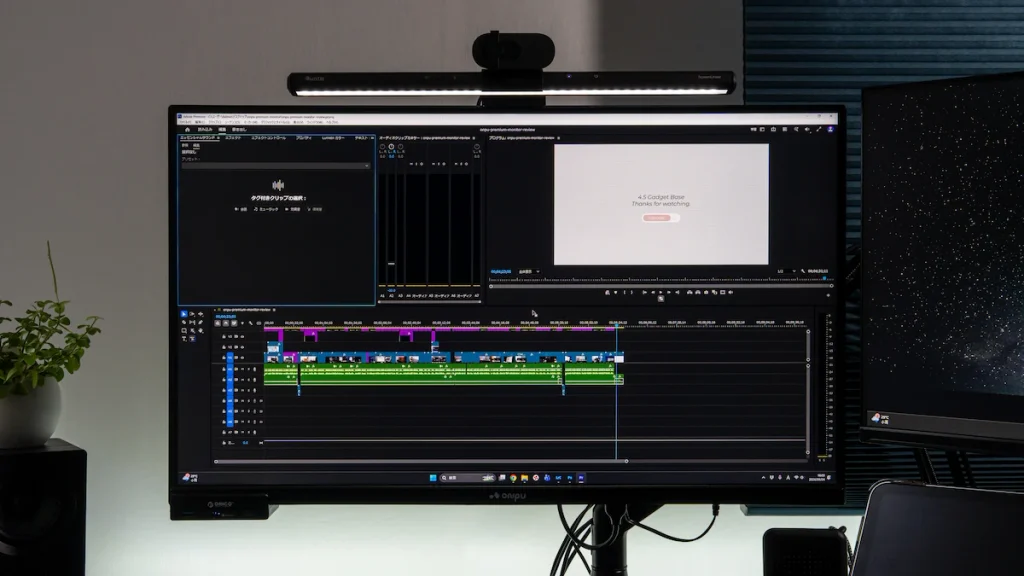Solo audio track A1 in timeline
1024x576 pixels.
click(x=249, y=369)
